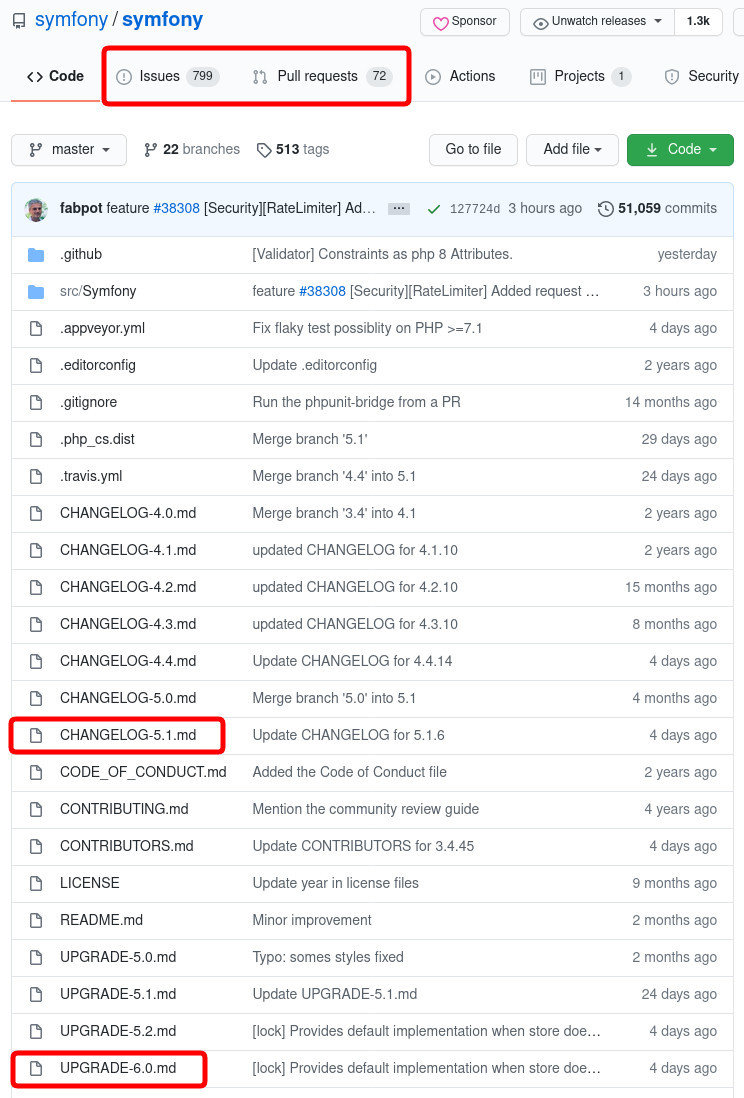Click the file icon next to CODE_OF_CONDUCT.md
Image resolution: width=744 pixels, height=1098 pixels.
click(x=36, y=772)
